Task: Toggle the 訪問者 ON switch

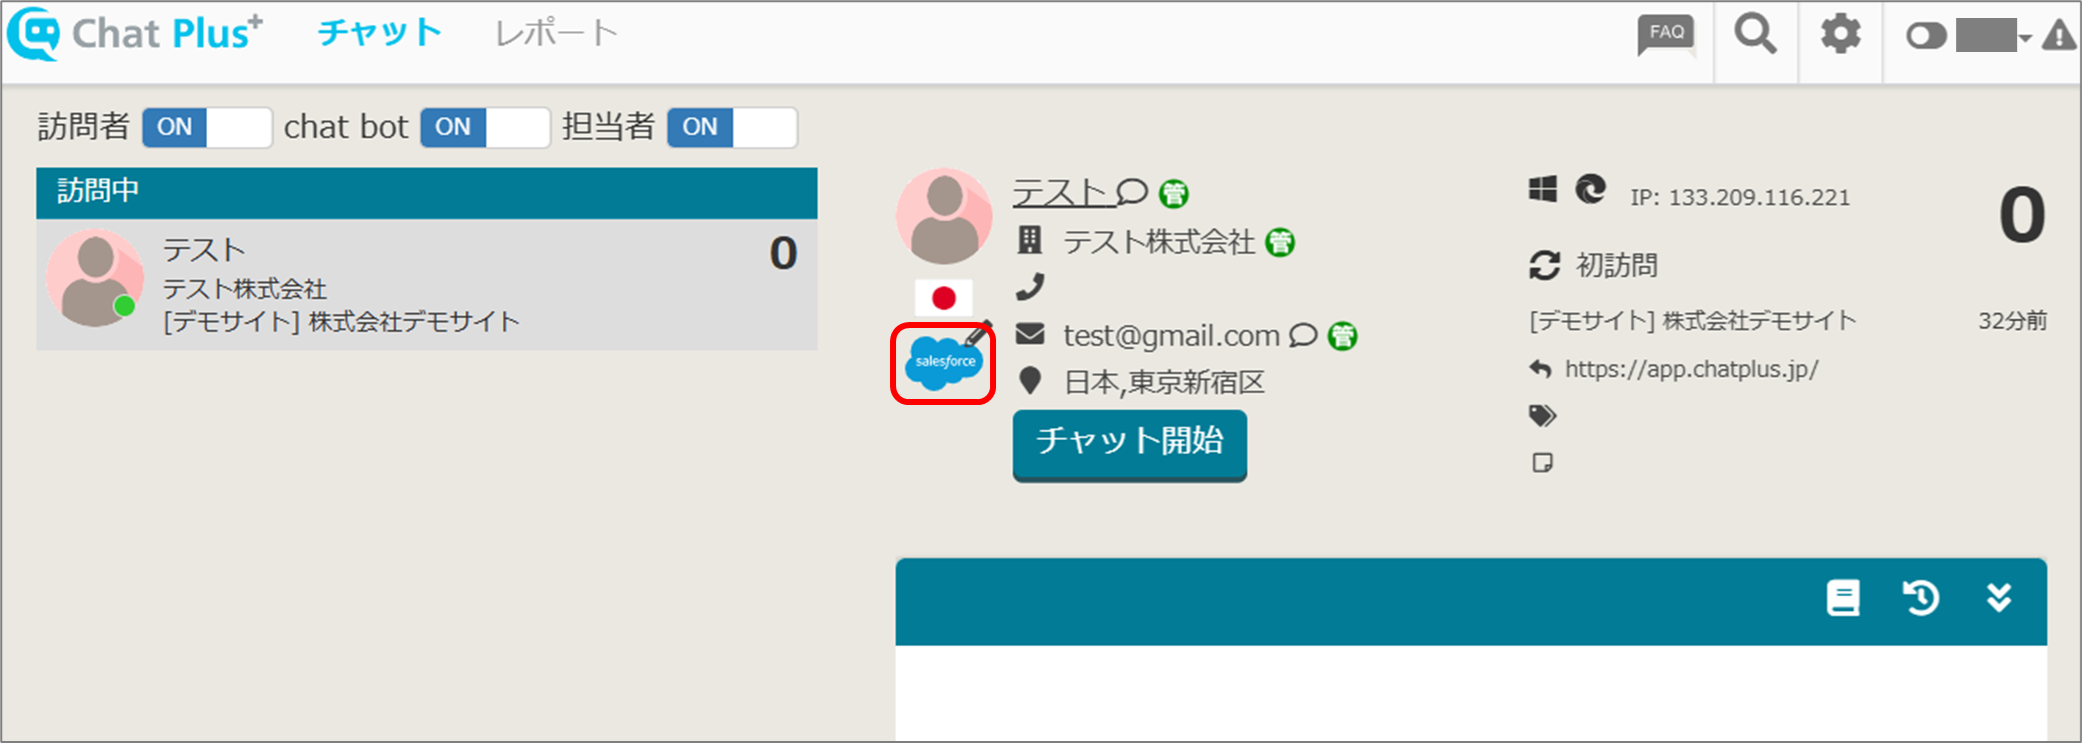Action: click(207, 127)
